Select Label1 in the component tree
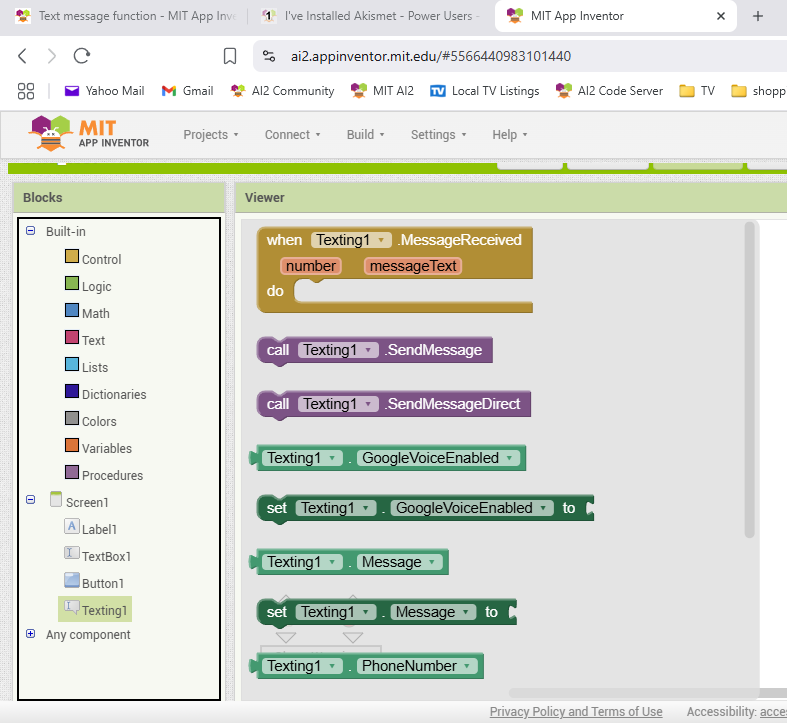The height and width of the screenshot is (723, 787). 99,529
